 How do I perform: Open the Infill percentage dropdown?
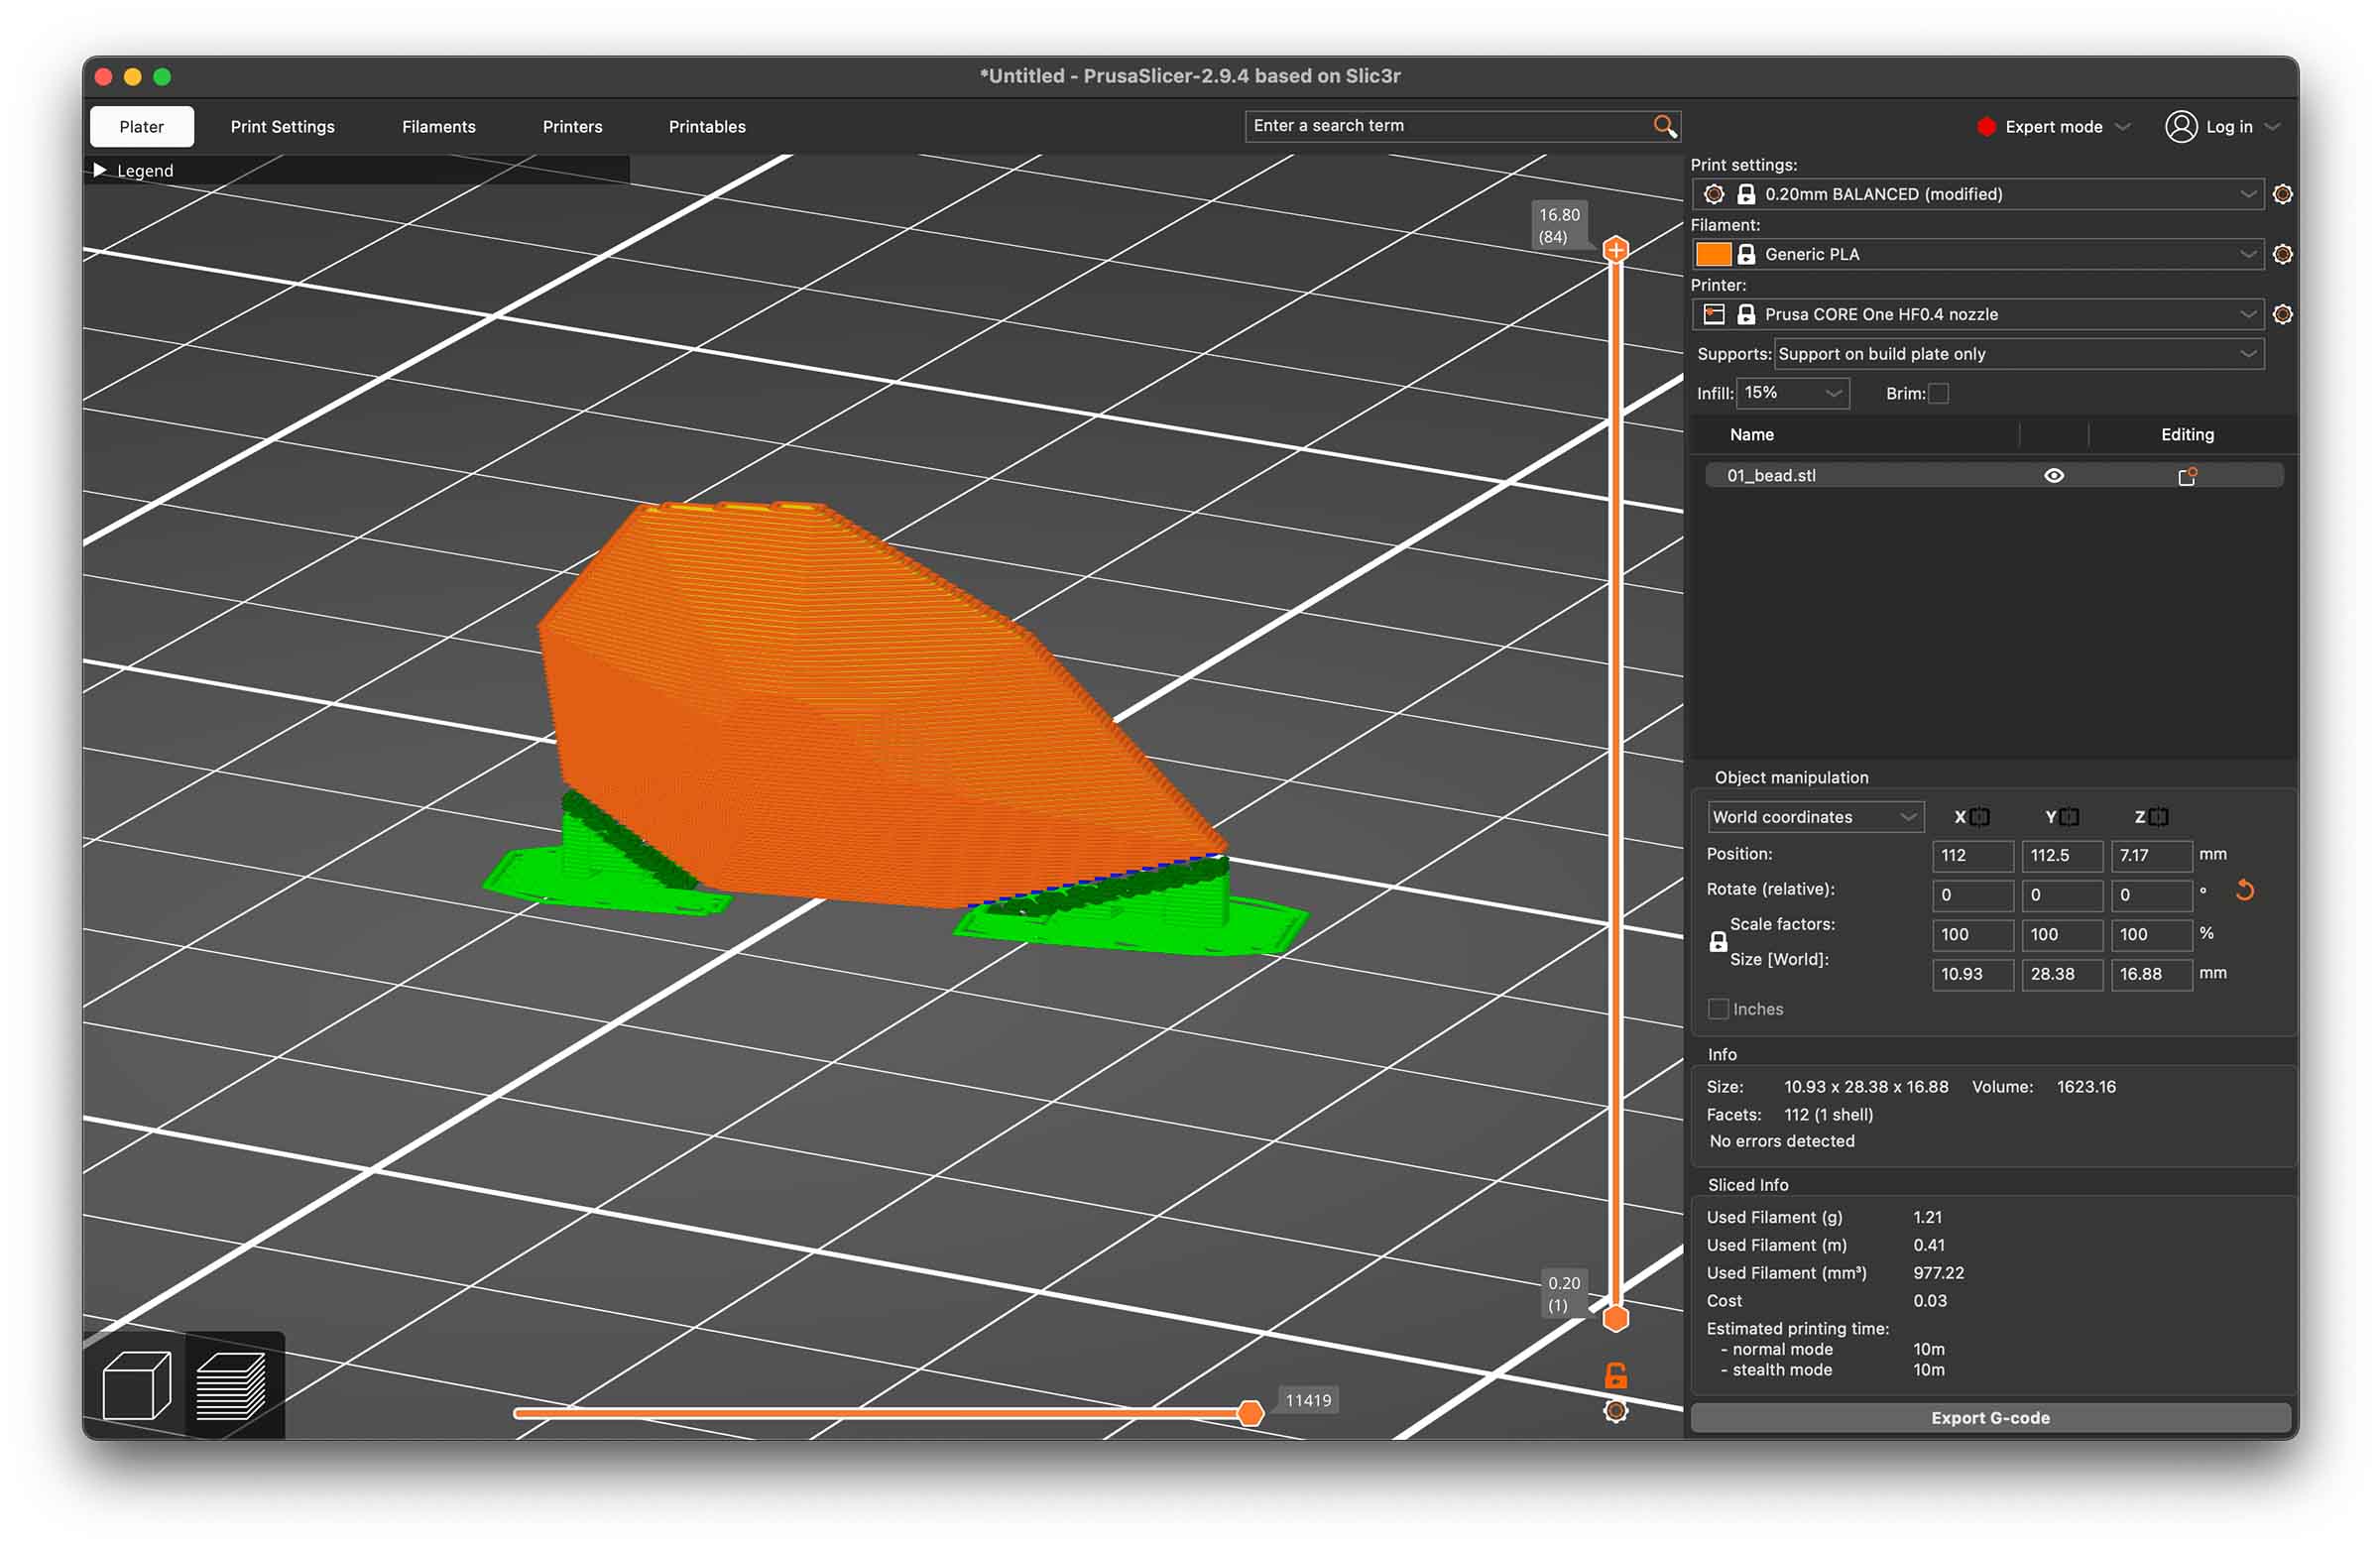(1793, 393)
